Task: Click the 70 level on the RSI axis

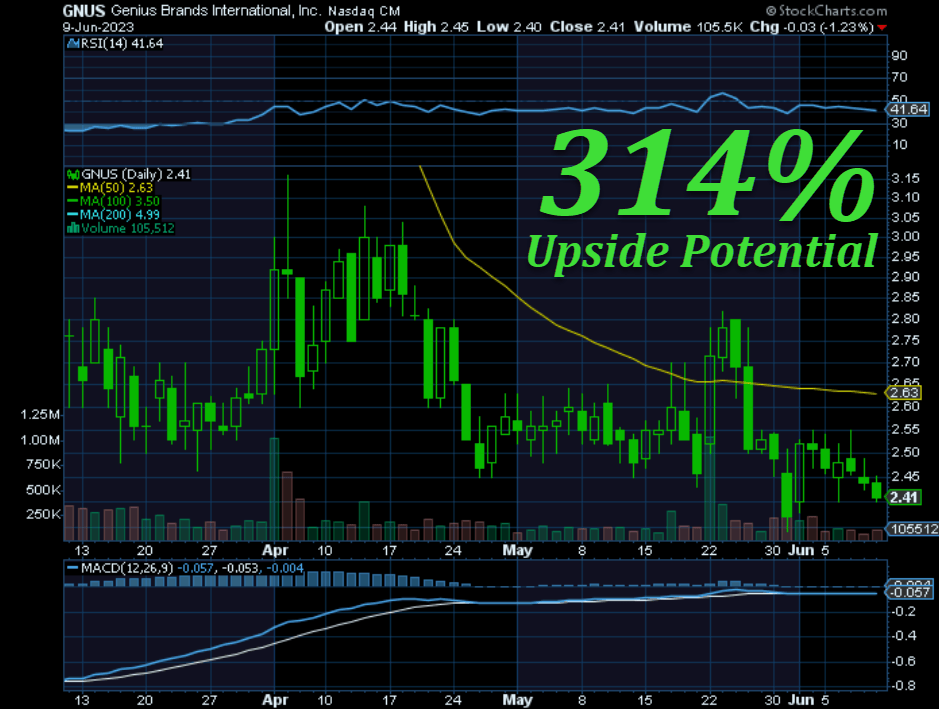Action: tap(899, 77)
